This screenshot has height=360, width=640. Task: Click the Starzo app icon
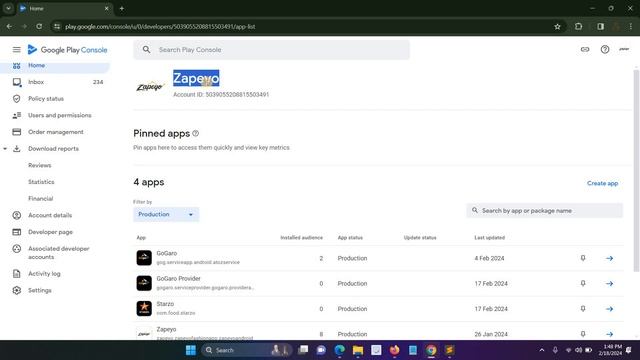point(144,309)
